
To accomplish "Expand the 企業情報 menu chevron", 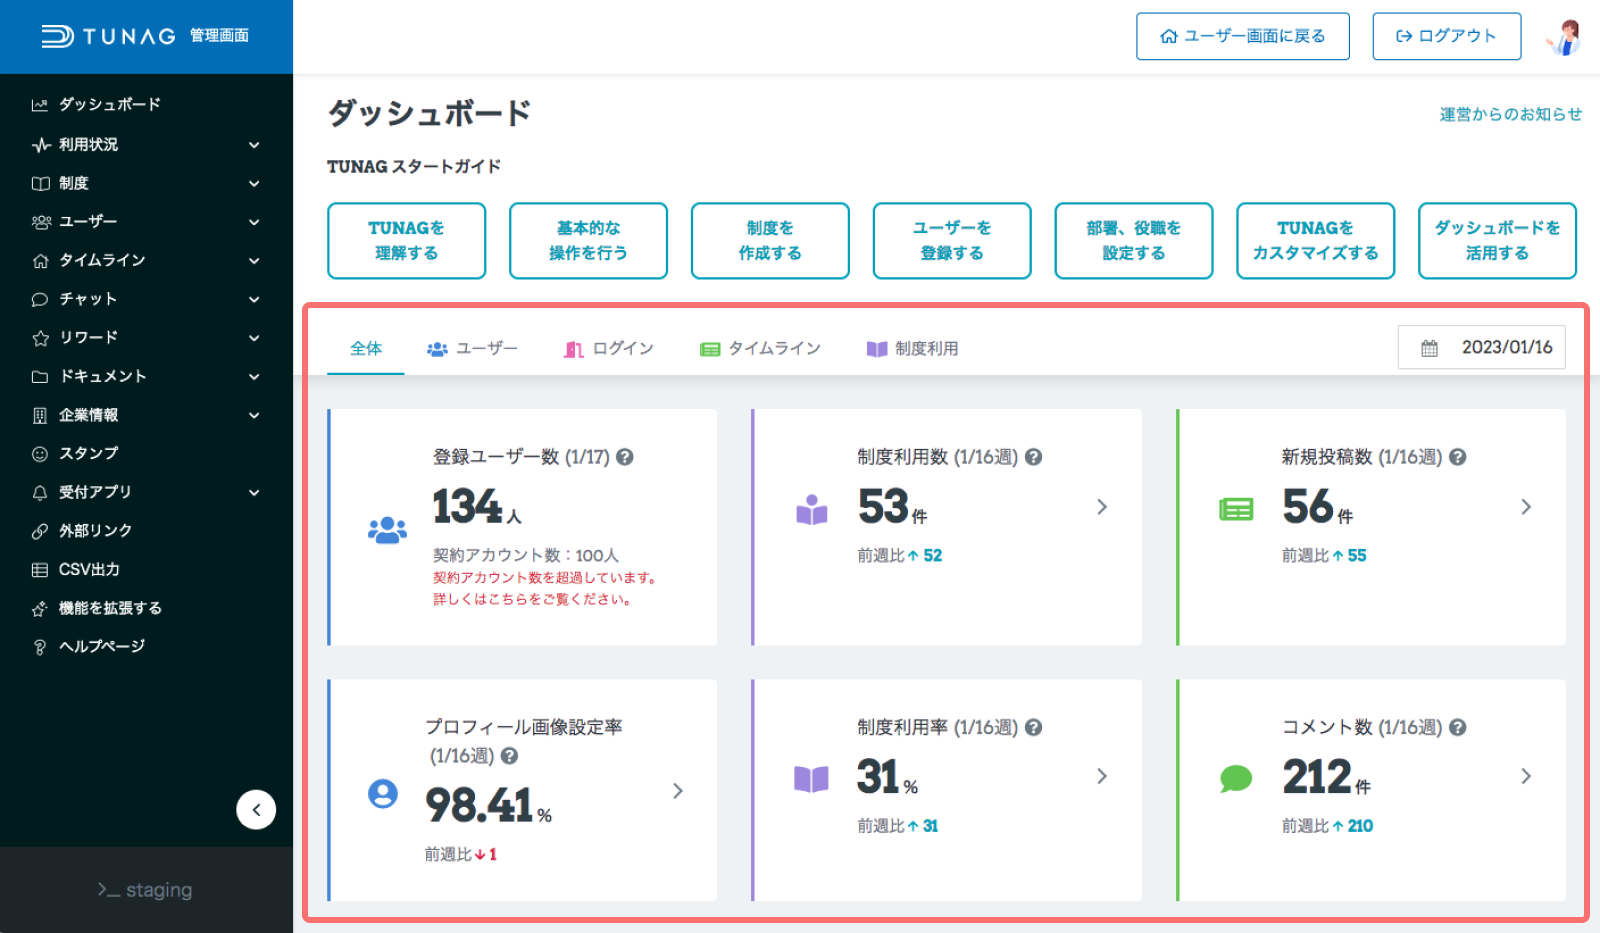I will coord(254,415).
